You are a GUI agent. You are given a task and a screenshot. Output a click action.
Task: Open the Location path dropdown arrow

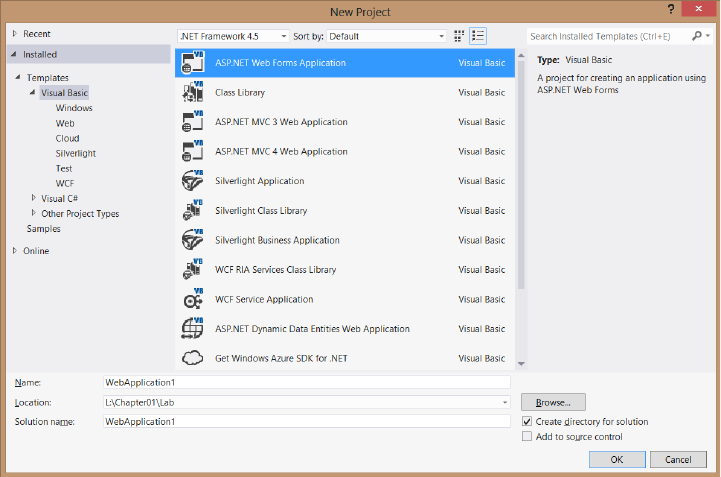505,402
